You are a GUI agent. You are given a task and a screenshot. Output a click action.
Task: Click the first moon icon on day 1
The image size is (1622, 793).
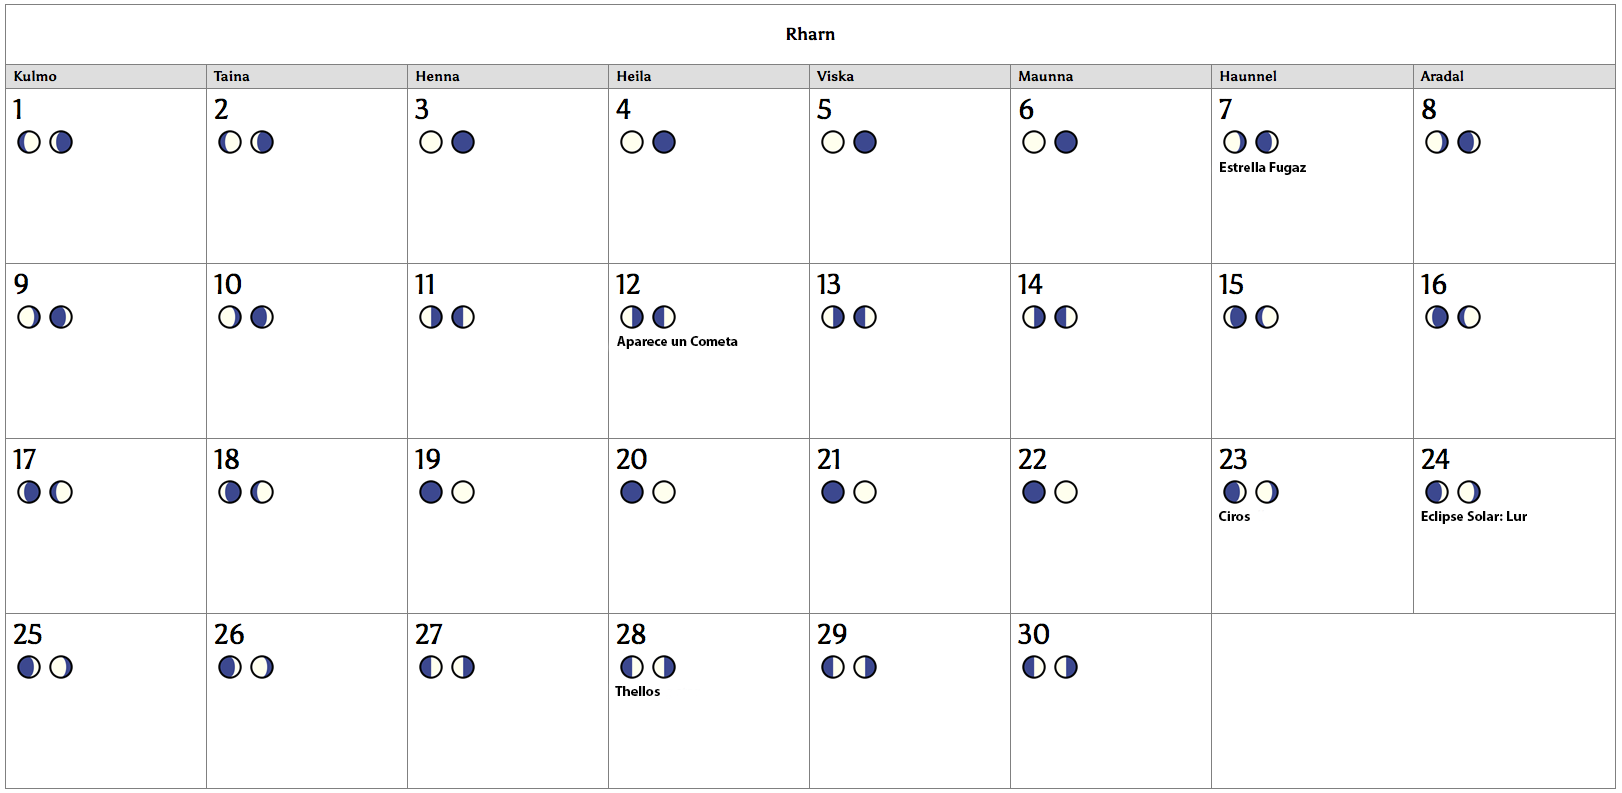(x=29, y=142)
